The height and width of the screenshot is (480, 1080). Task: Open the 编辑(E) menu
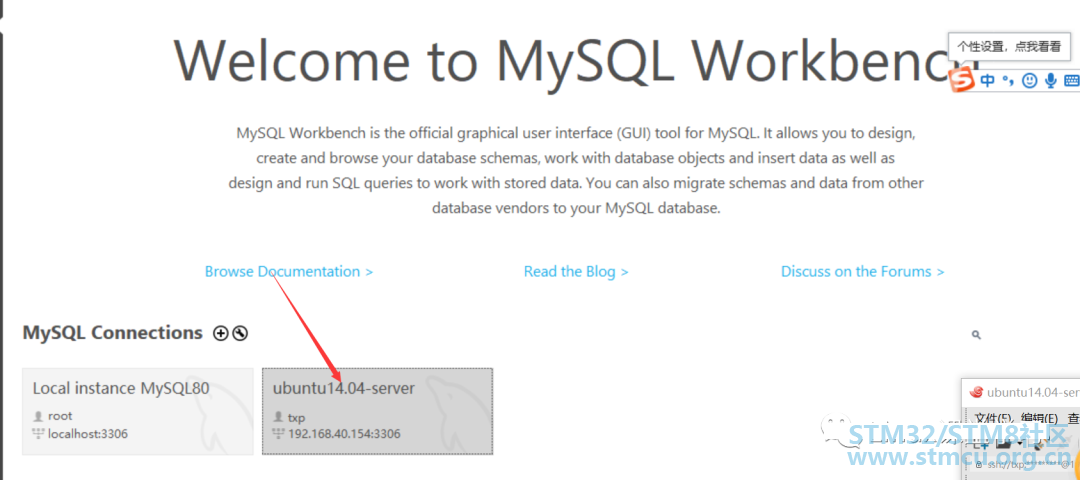pos(1039,418)
